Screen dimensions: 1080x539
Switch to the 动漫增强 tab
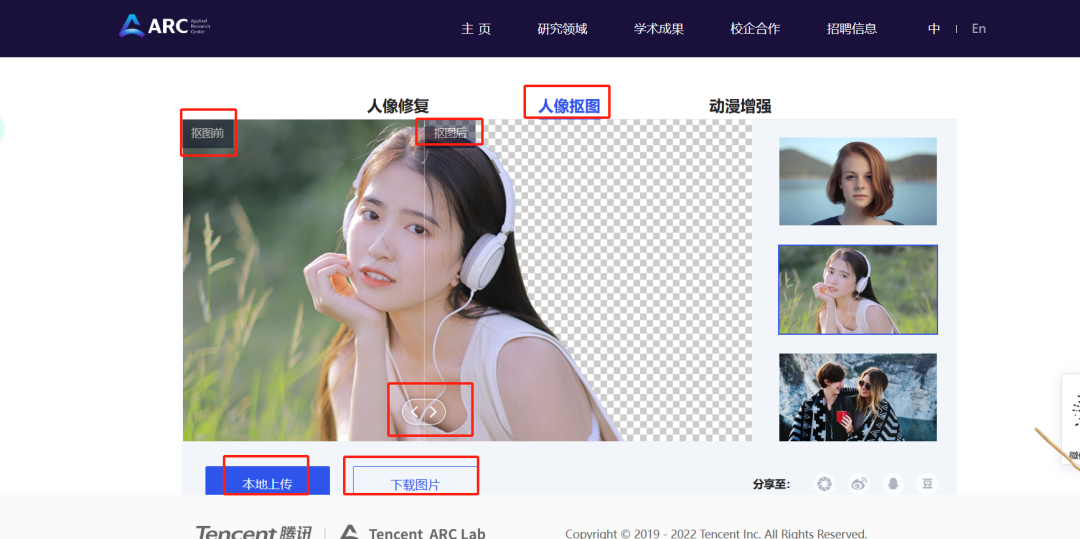(x=740, y=106)
